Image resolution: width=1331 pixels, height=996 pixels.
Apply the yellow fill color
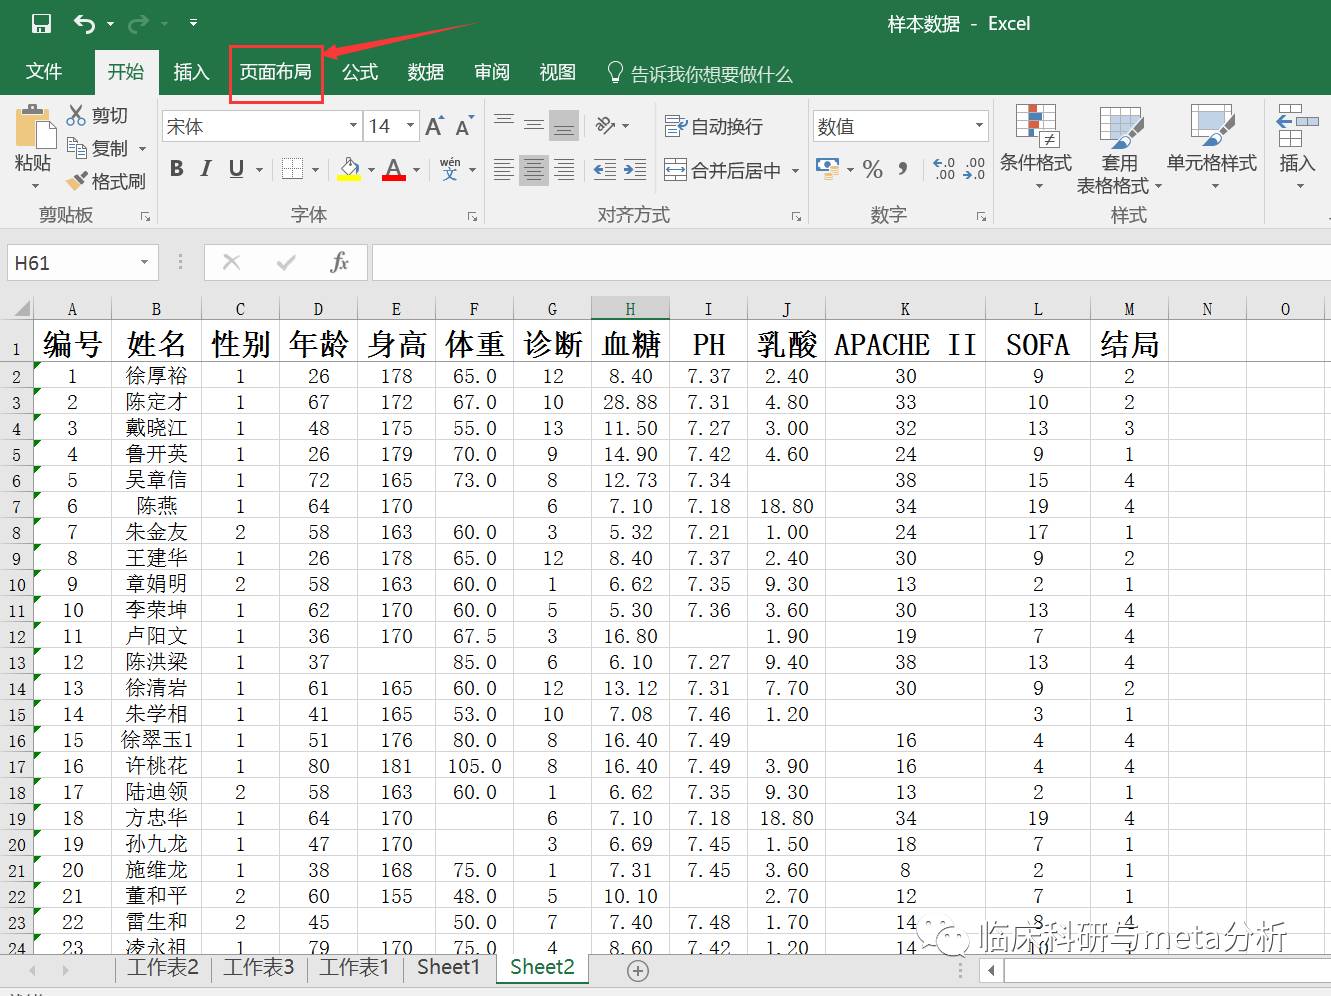pyautogui.click(x=349, y=169)
